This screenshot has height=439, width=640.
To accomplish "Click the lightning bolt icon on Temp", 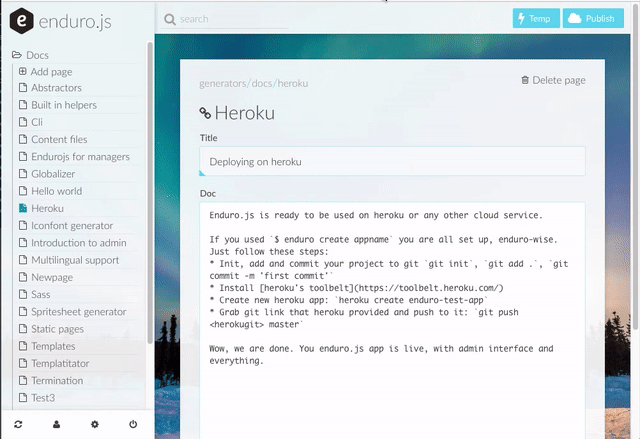I will tap(521, 18).
